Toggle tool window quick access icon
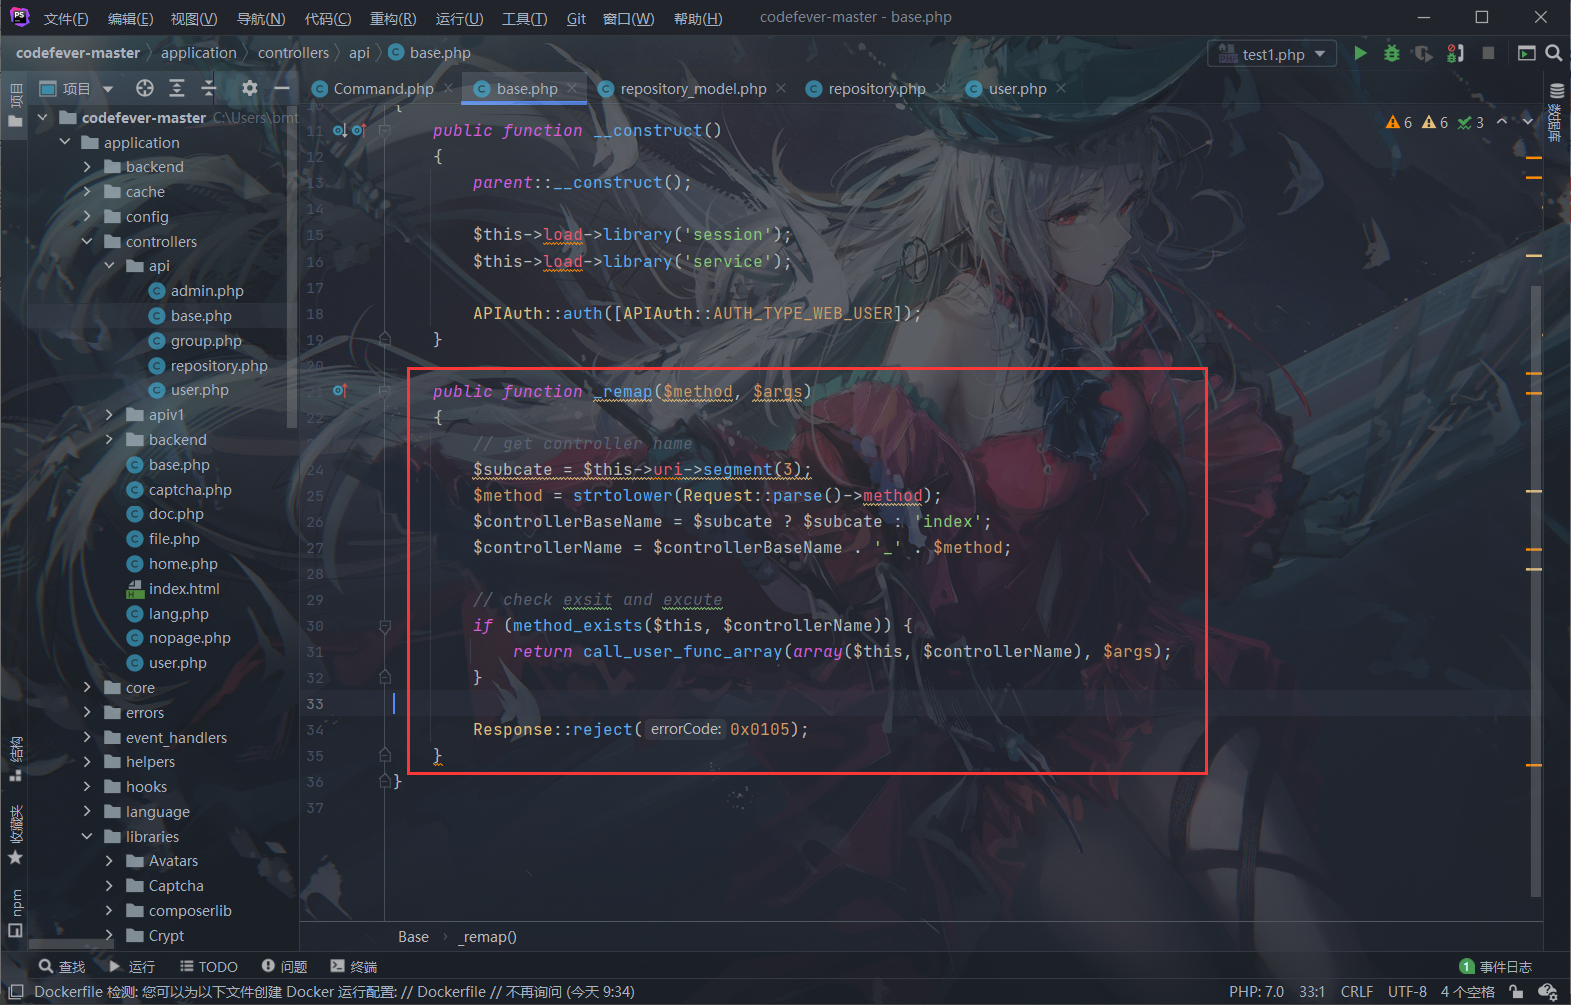 [x=15, y=992]
